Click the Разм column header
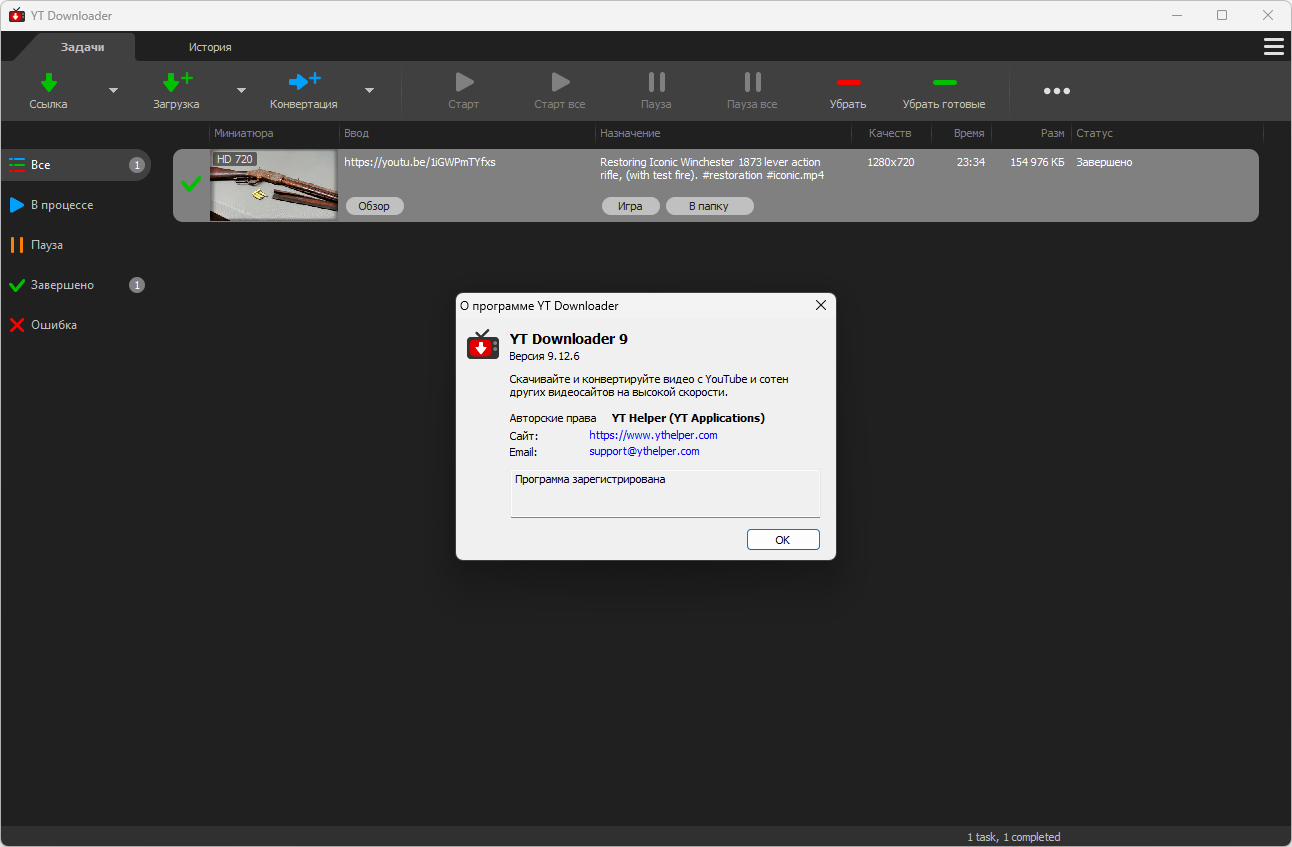 1052,133
